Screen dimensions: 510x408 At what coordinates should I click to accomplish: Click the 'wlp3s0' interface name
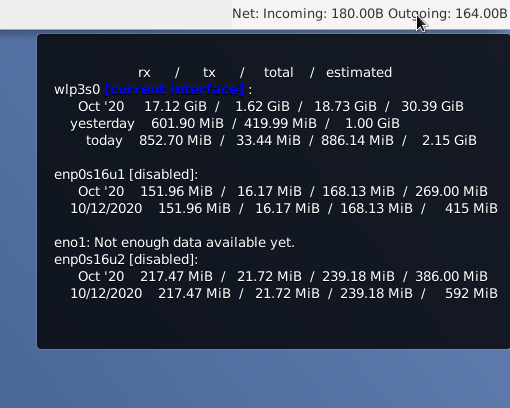(77, 90)
